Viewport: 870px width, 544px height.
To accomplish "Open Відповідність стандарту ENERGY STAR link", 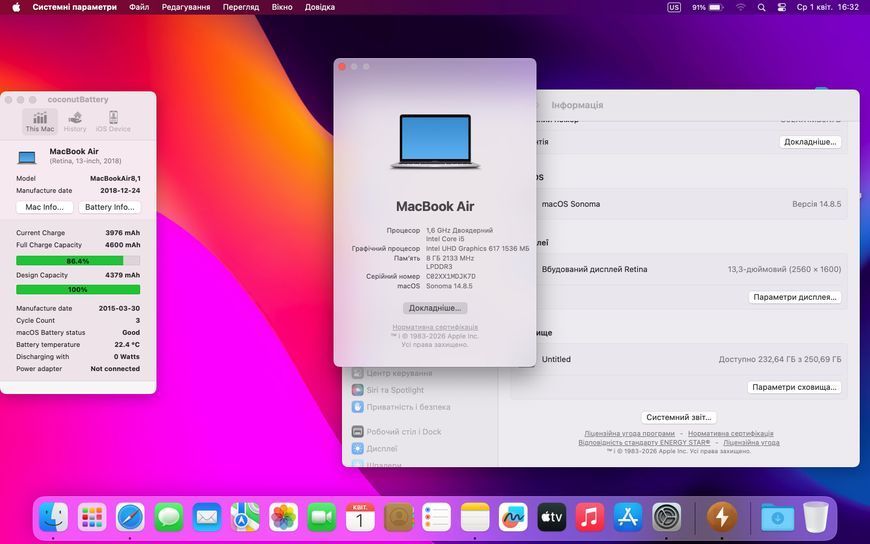I will coord(644,442).
